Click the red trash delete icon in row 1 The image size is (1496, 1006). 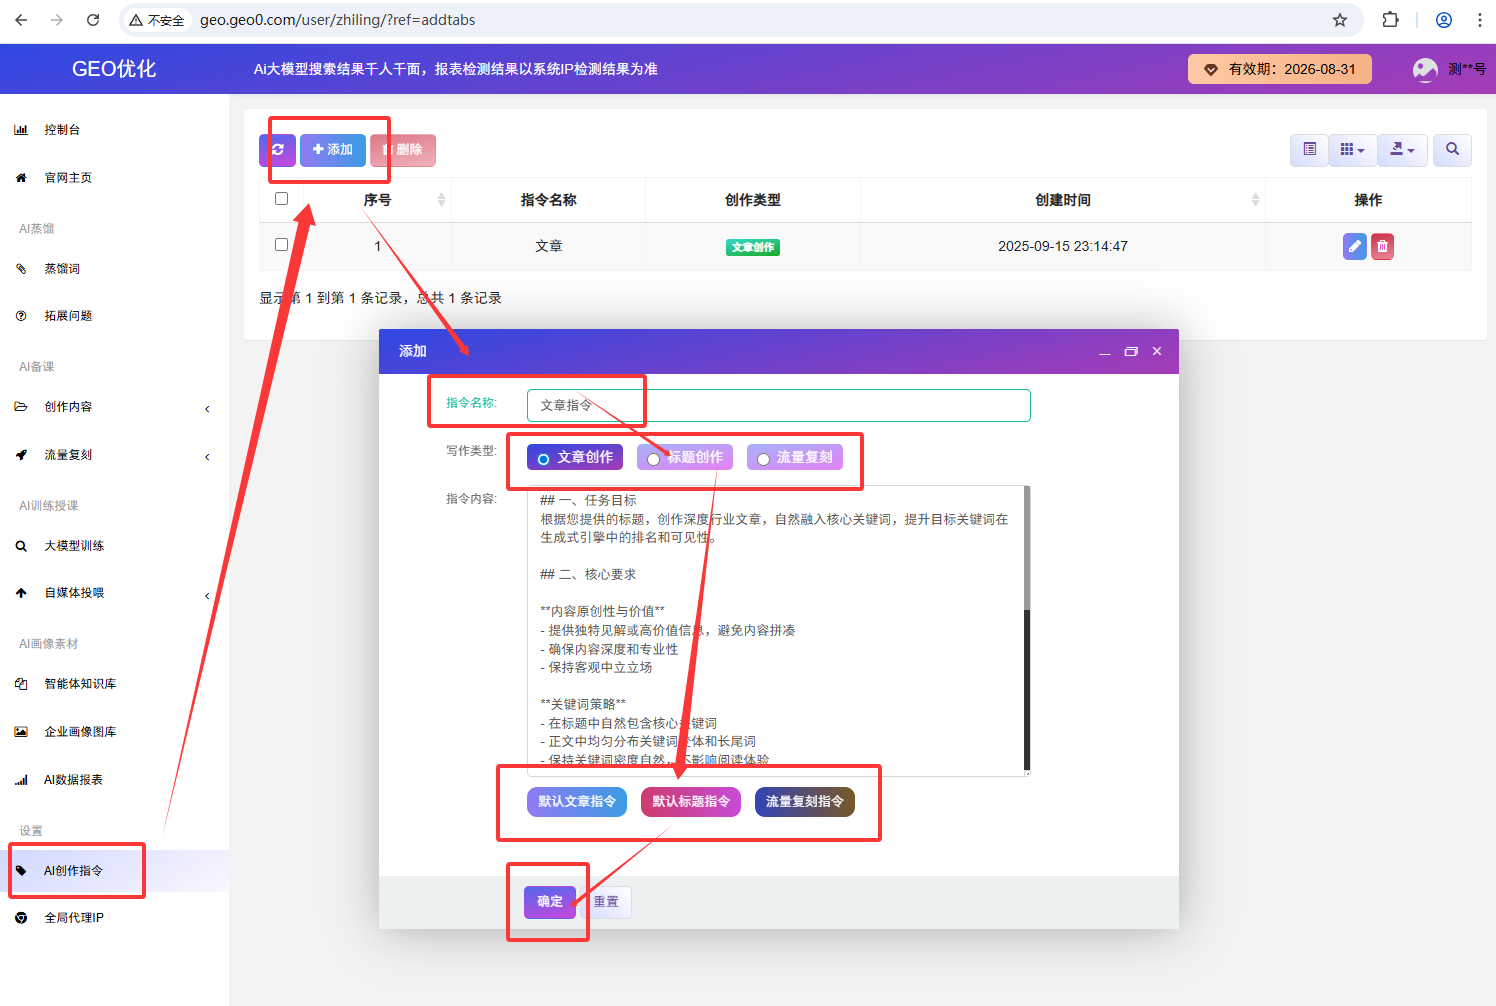(1382, 246)
